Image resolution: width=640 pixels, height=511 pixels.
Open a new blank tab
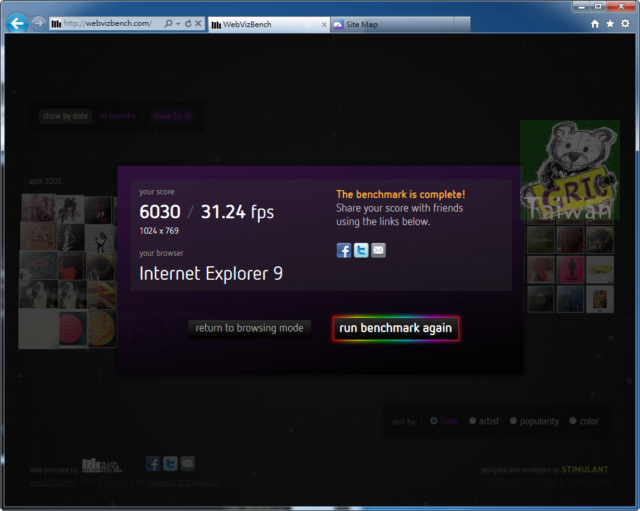click(x=462, y=24)
